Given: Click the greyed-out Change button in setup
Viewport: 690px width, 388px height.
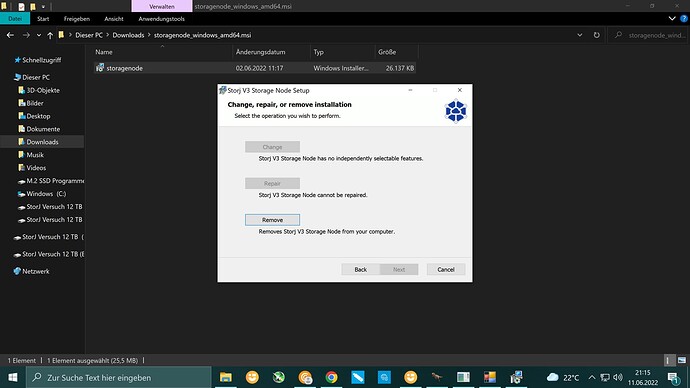Looking at the screenshot, I should click(272, 147).
